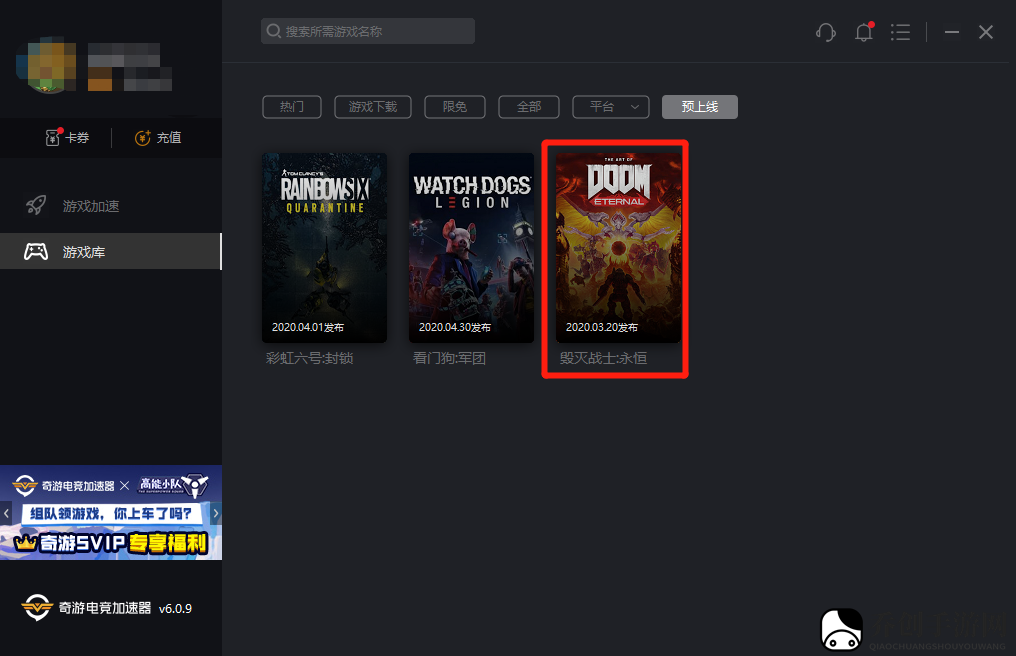
Task: Click the user avatar picture
Action: 46,65
